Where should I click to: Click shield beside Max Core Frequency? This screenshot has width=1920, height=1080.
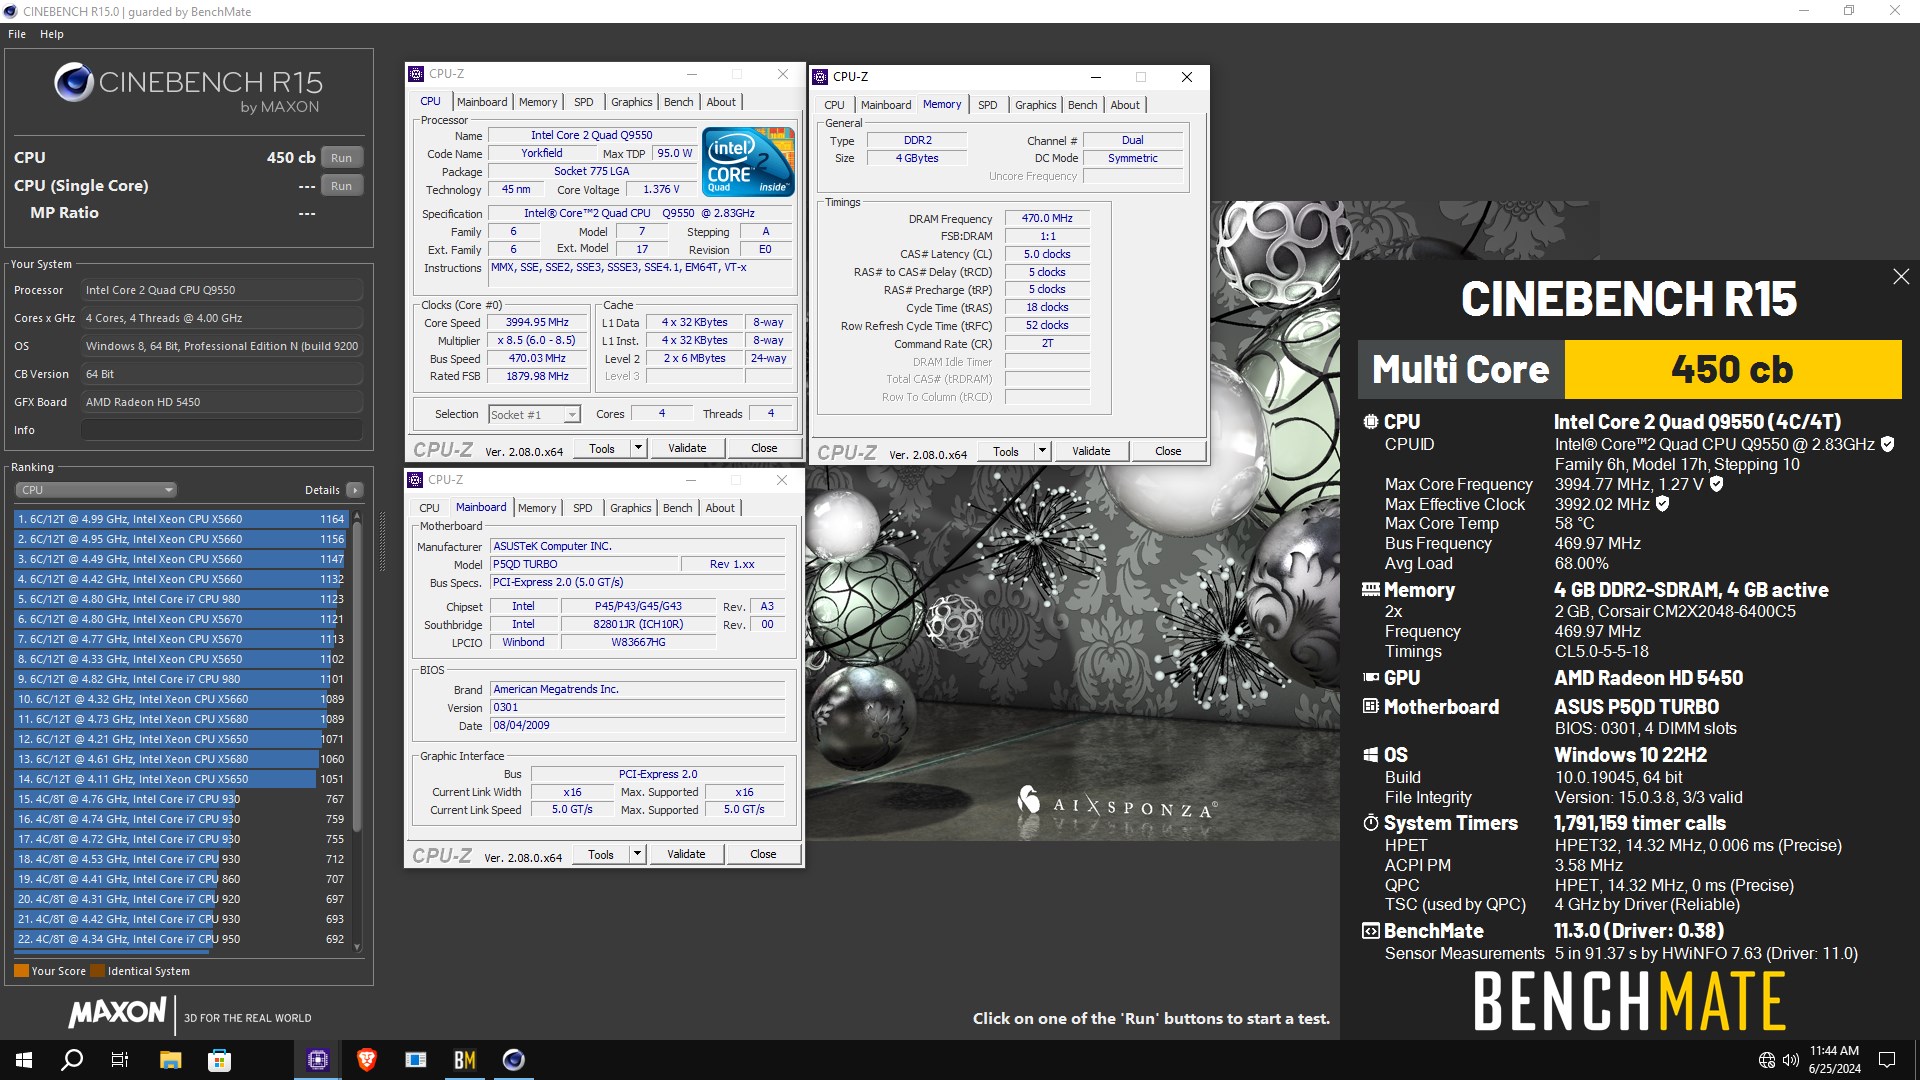click(1716, 484)
